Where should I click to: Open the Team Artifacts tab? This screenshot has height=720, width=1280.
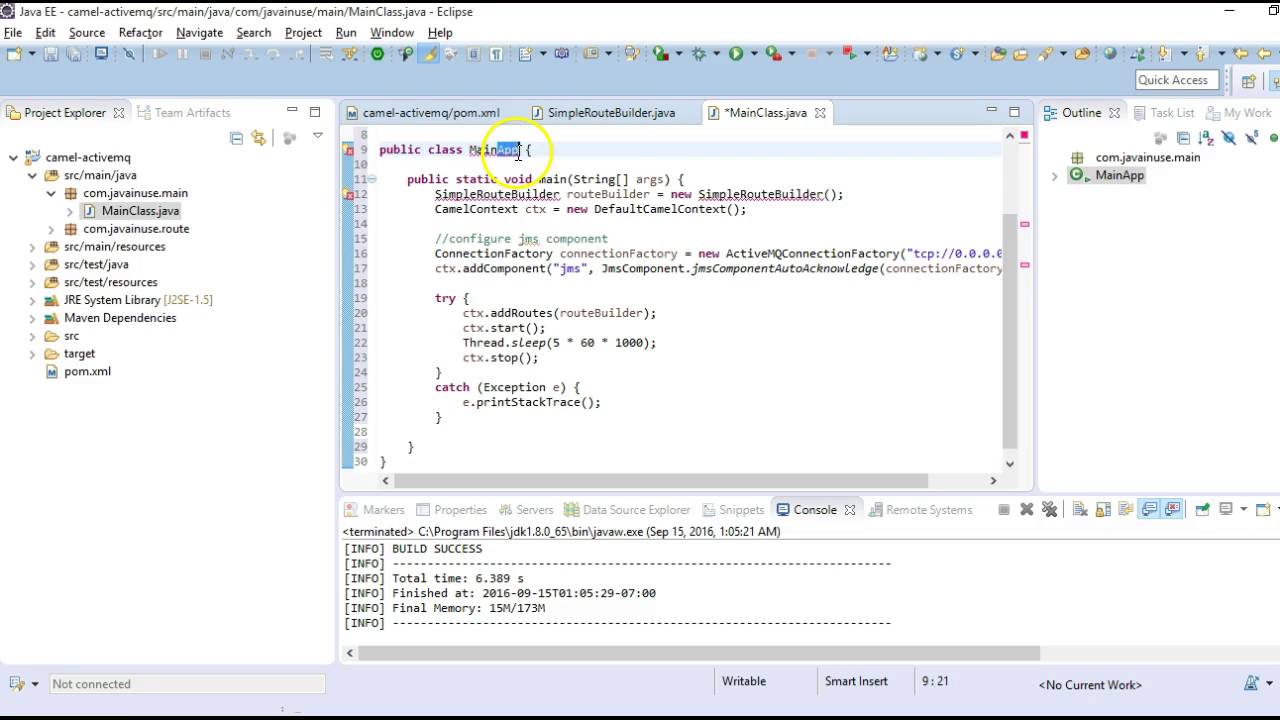(x=184, y=113)
